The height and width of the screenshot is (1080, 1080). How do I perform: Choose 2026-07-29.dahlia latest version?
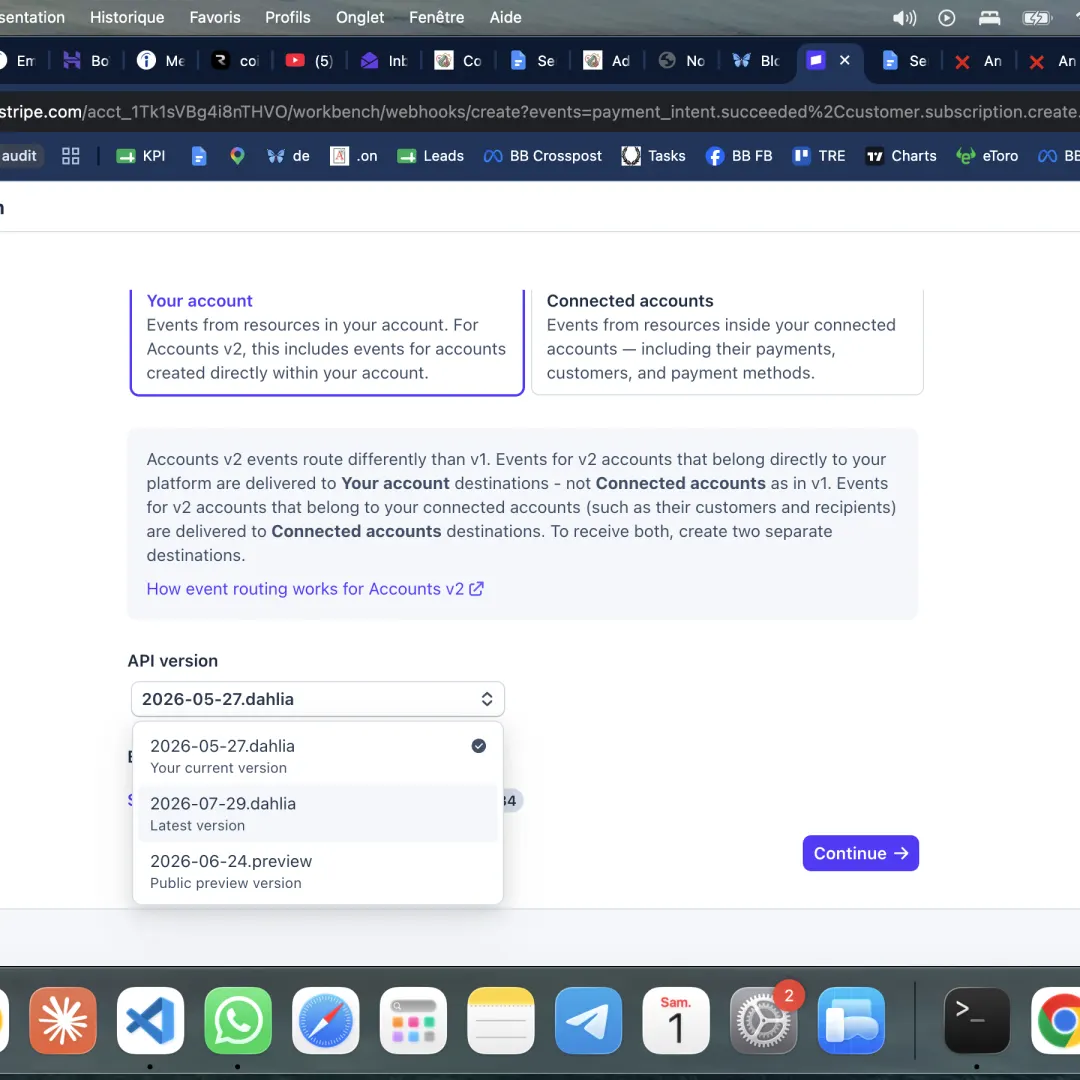click(x=318, y=813)
